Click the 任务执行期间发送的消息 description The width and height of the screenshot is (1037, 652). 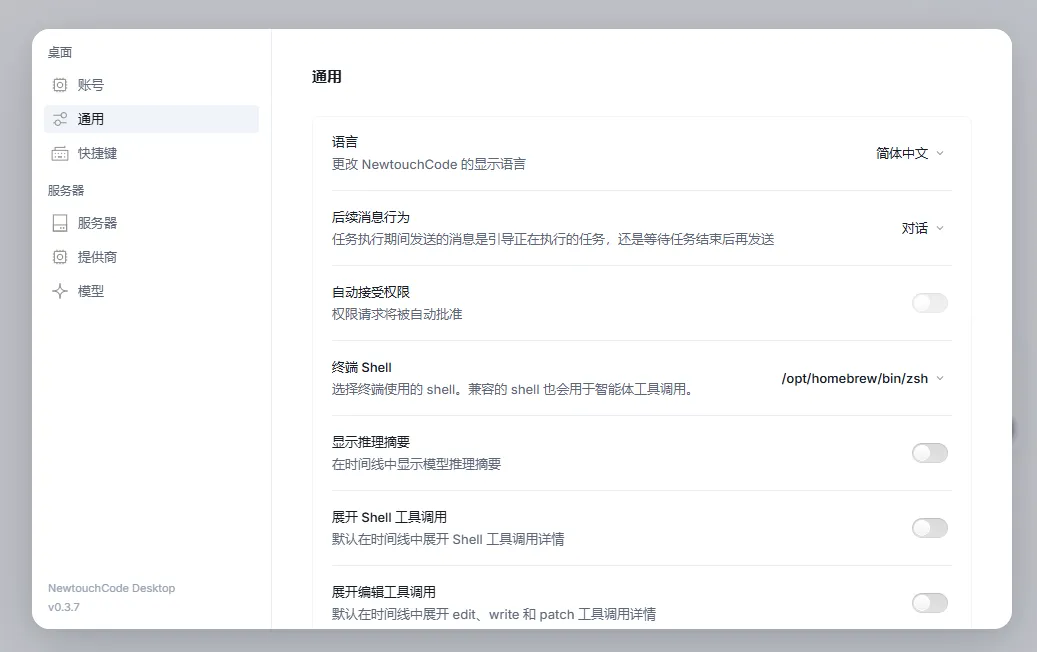tap(553, 239)
